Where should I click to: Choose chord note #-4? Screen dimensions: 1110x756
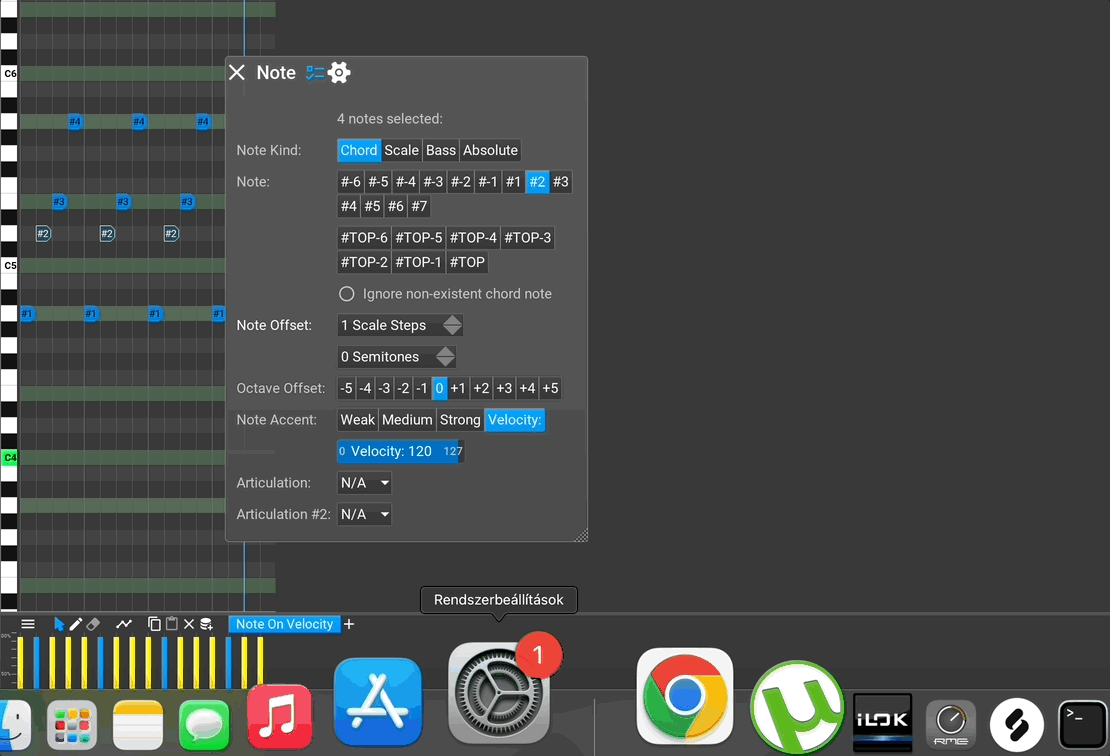pyautogui.click(x=406, y=182)
